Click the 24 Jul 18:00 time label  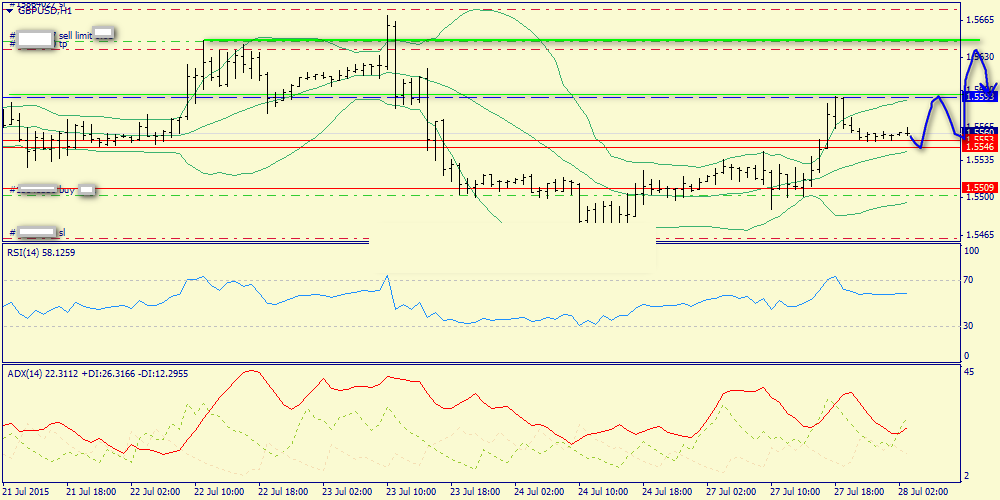point(666,492)
